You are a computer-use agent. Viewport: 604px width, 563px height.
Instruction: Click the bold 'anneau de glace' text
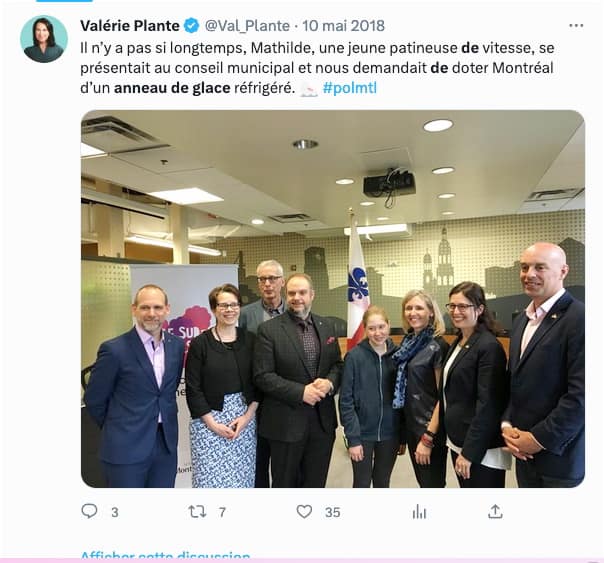point(172,88)
